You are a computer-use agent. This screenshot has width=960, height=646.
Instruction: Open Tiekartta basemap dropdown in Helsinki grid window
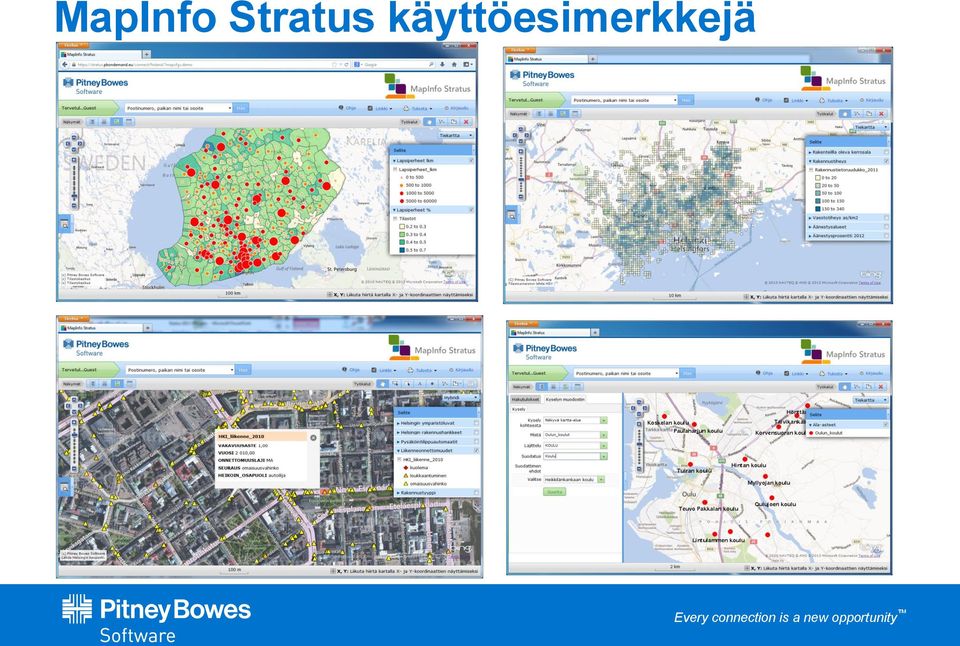871,127
